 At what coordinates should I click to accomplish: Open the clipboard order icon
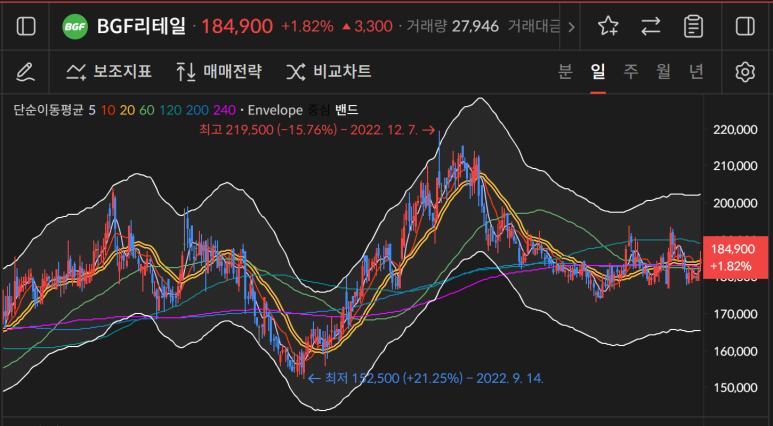[693, 26]
